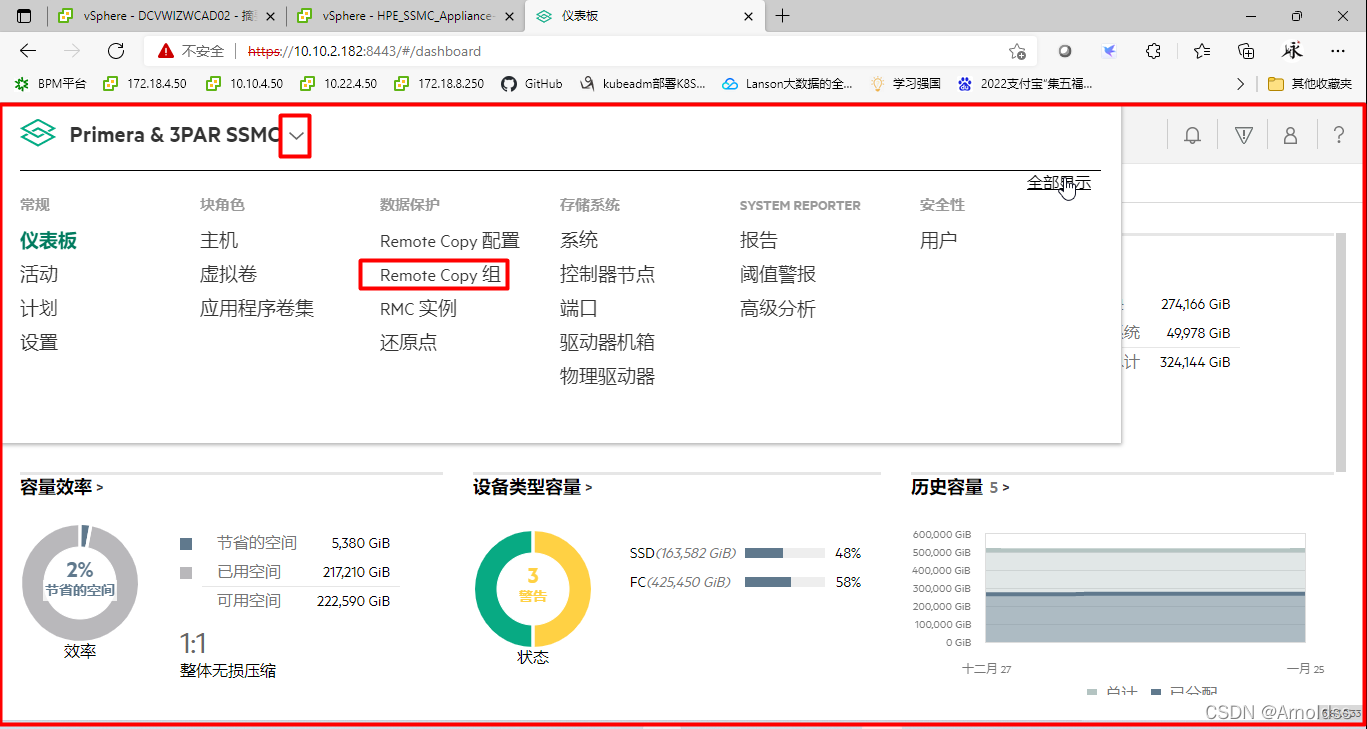Open browser collections icon
This screenshot has height=729, width=1367.
coord(1246,51)
